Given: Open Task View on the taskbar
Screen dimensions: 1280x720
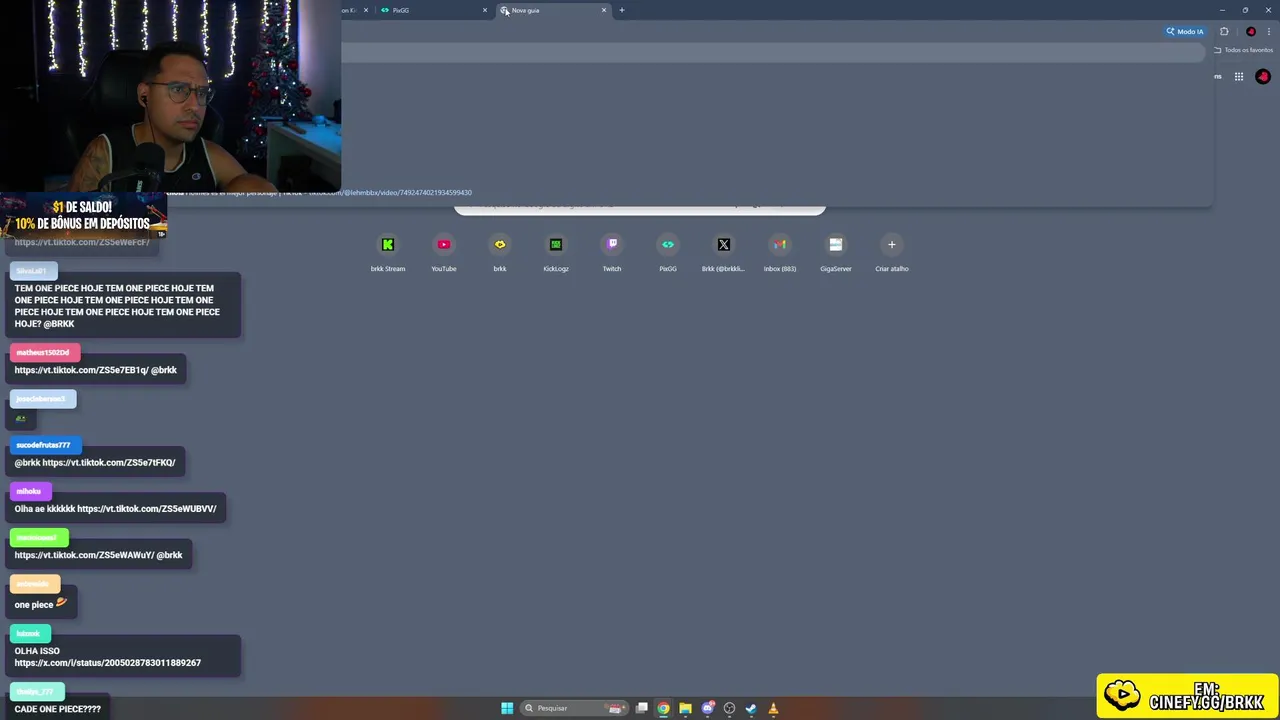Looking at the screenshot, I should pyautogui.click(x=641, y=708).
